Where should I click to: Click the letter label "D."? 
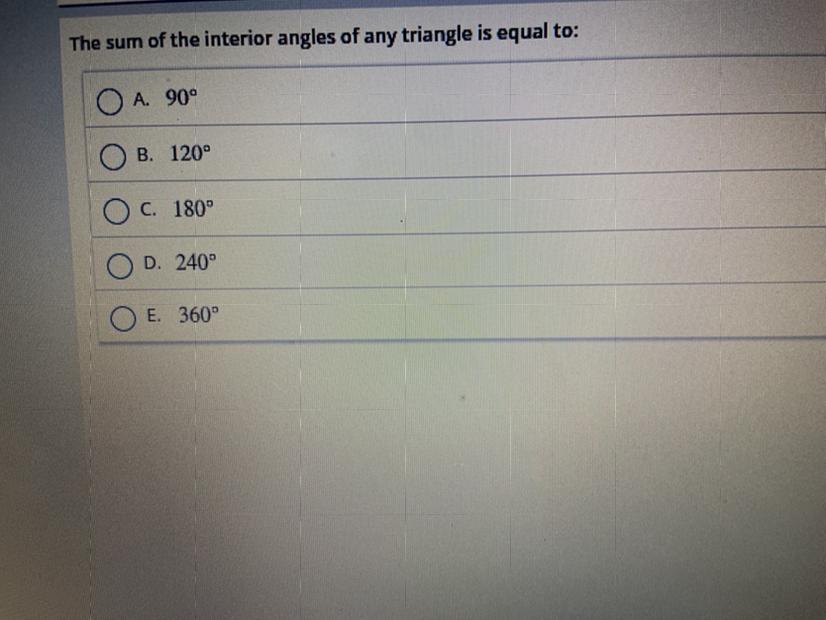point(152,263)
